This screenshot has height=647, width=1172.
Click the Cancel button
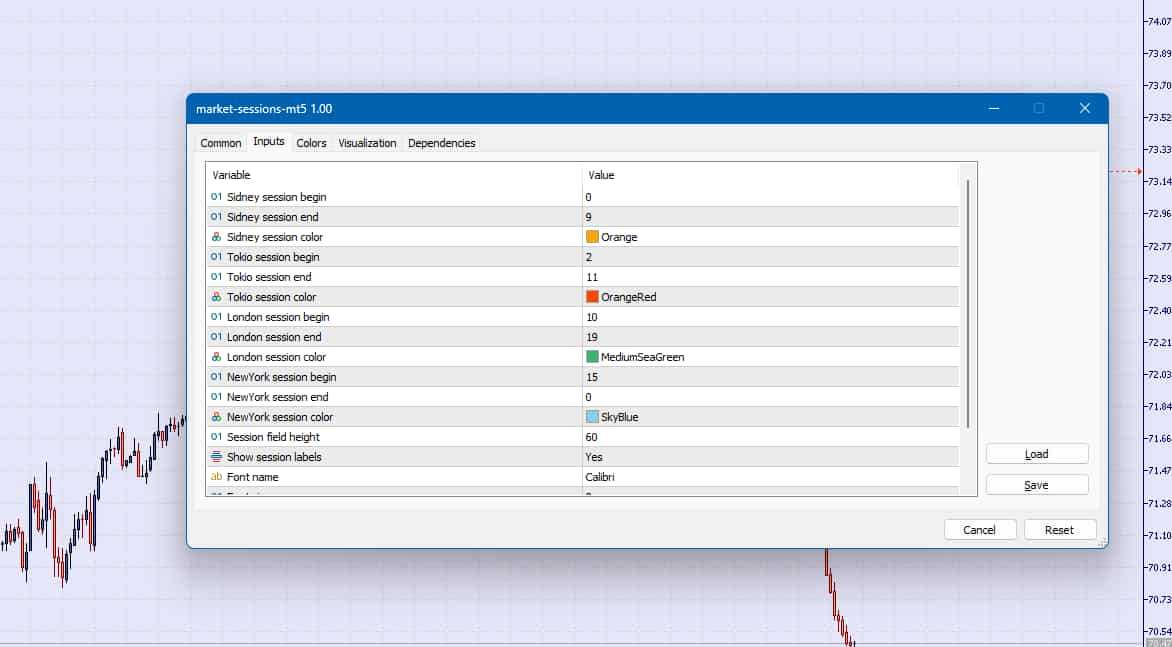point(980,530)
